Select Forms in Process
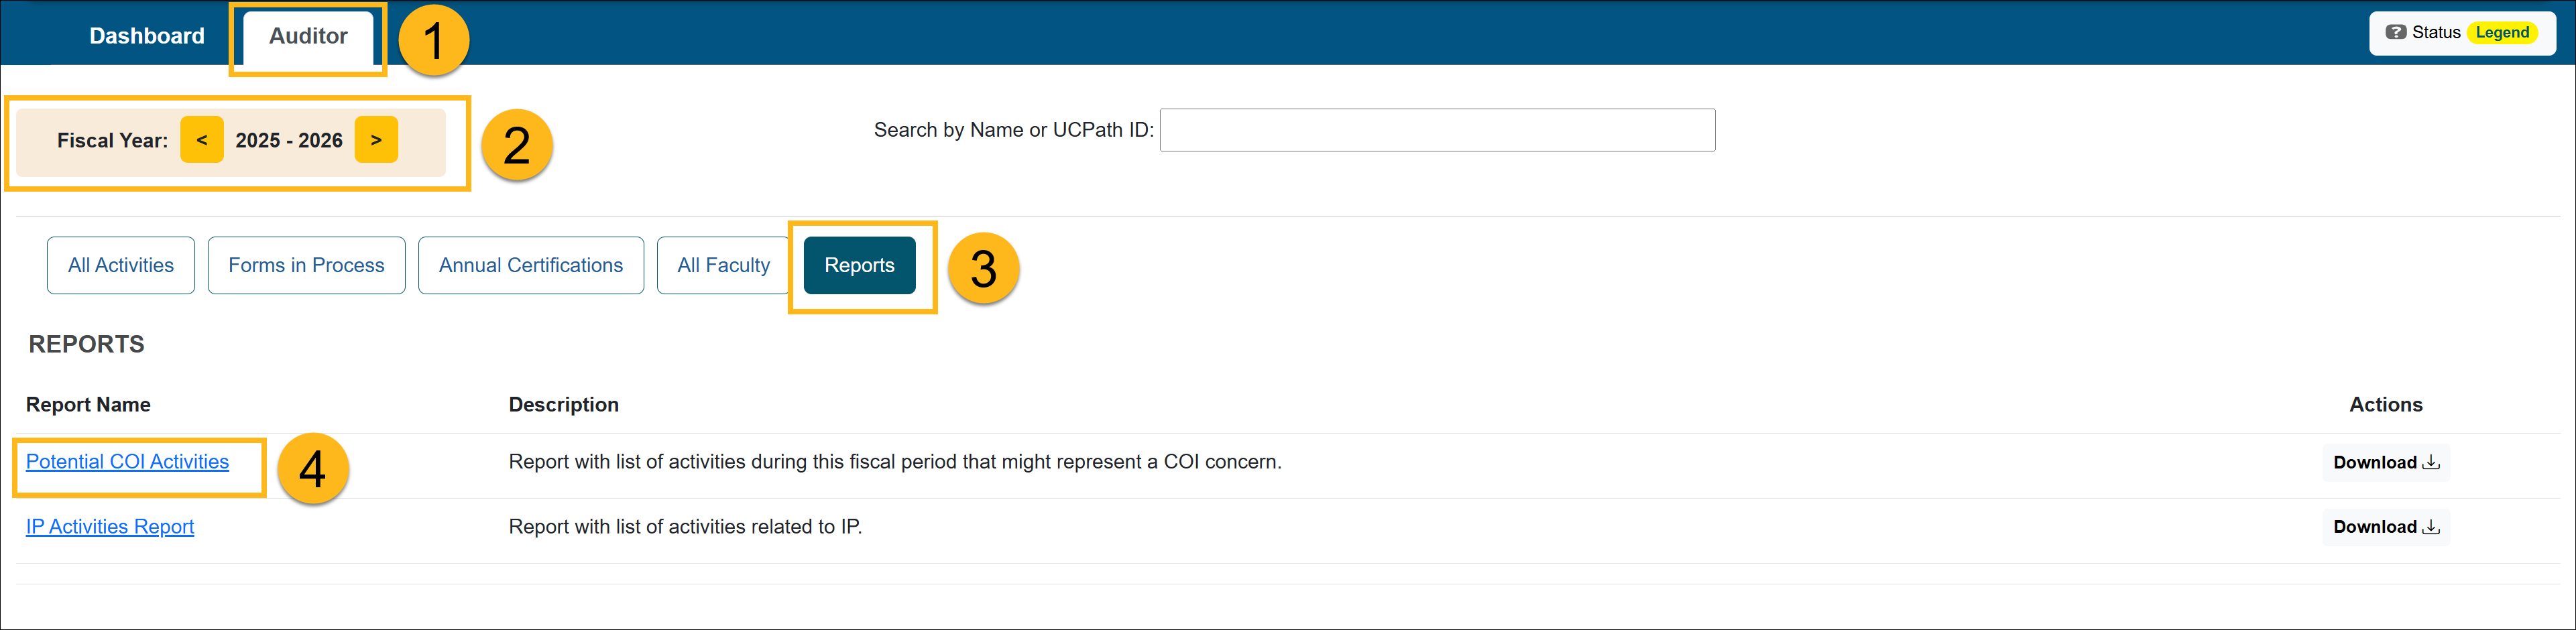This screenshot has height=630, width=2576. pyautogui.click(x=306, y=265)
